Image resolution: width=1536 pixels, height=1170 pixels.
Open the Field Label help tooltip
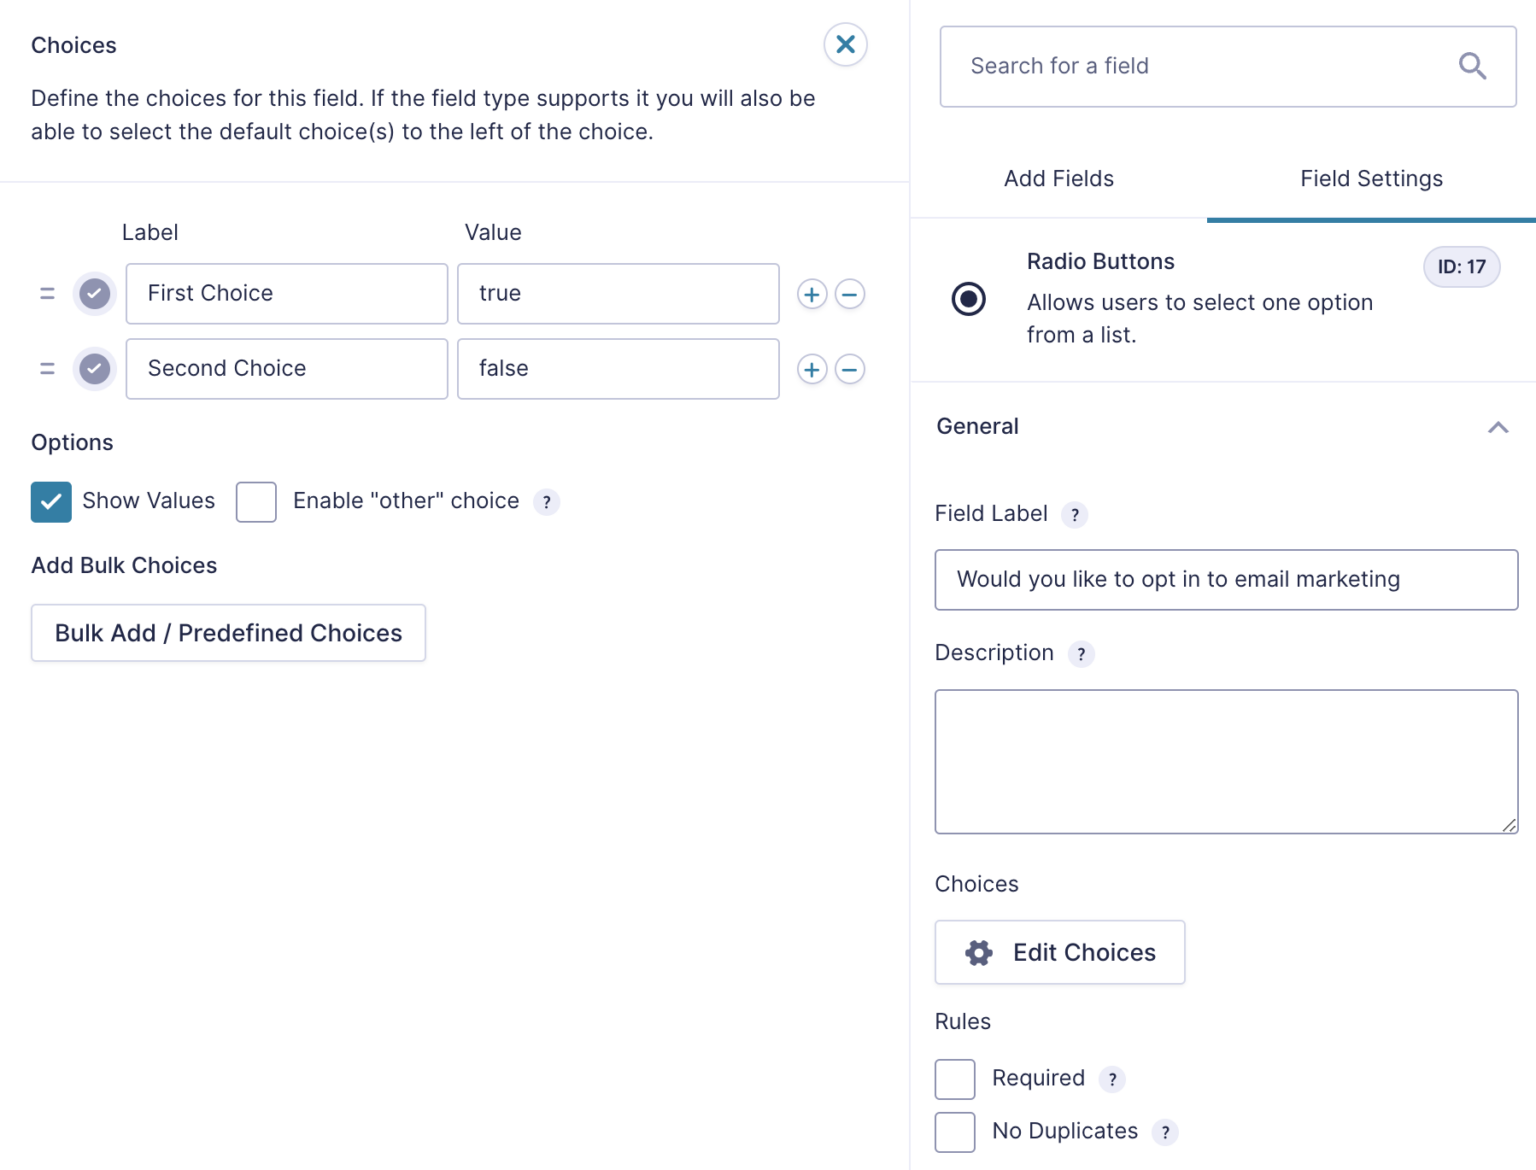point(1075,514)
